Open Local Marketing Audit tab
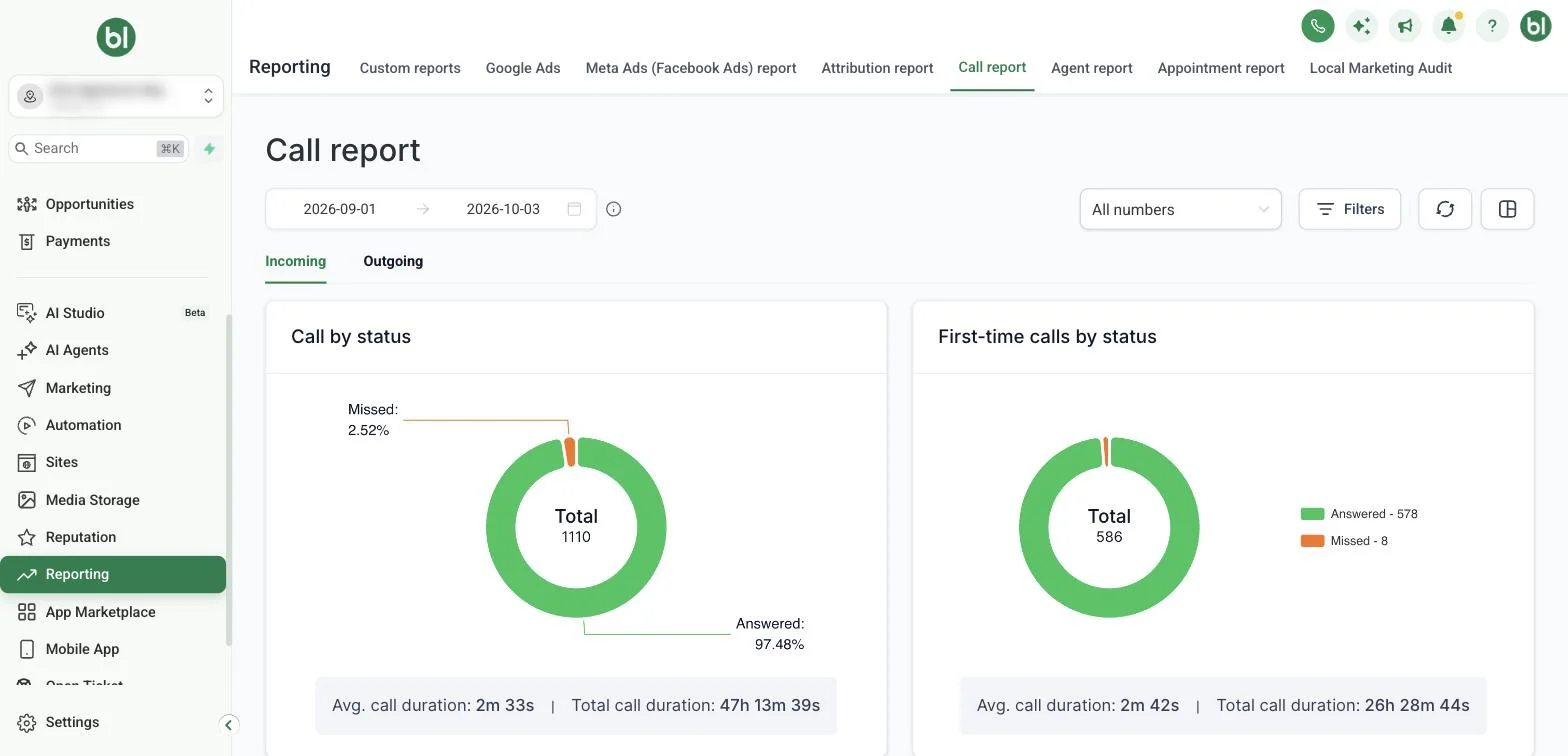The height and width of the screenshot is (756, 1568). [1381, 68]
